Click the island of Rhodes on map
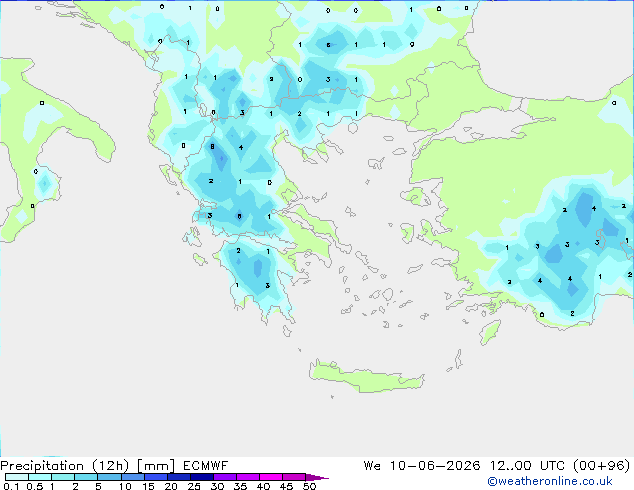Viewport: 634px width, 490px height. [x=490, y=332]
